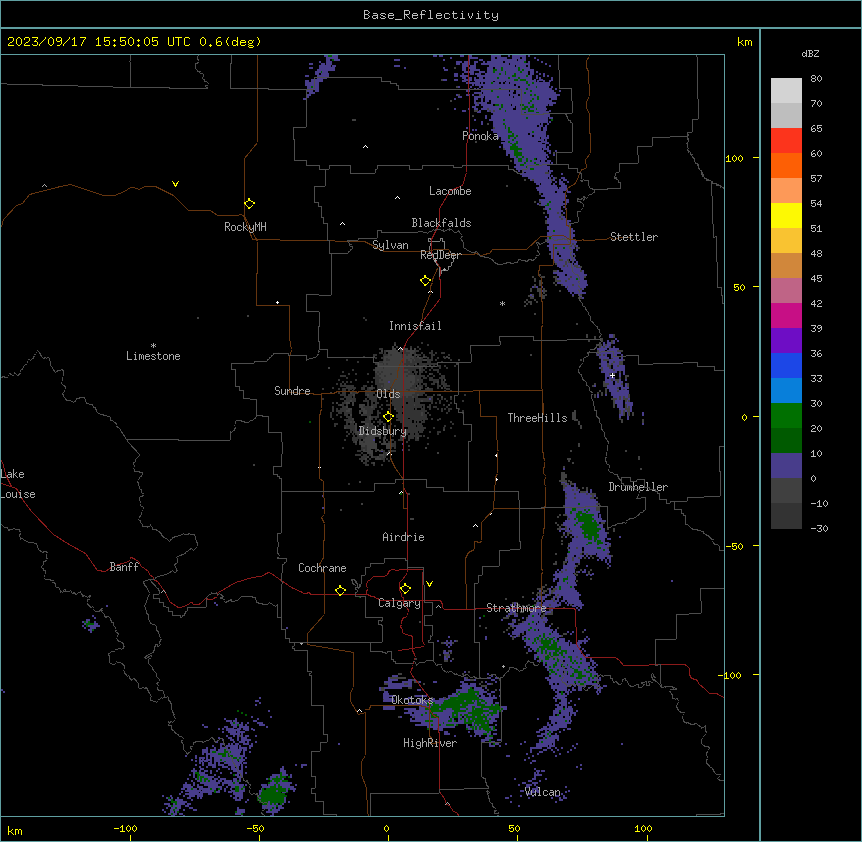
Task: Click the Sundre town label
Action: click(x=292, y=391)
